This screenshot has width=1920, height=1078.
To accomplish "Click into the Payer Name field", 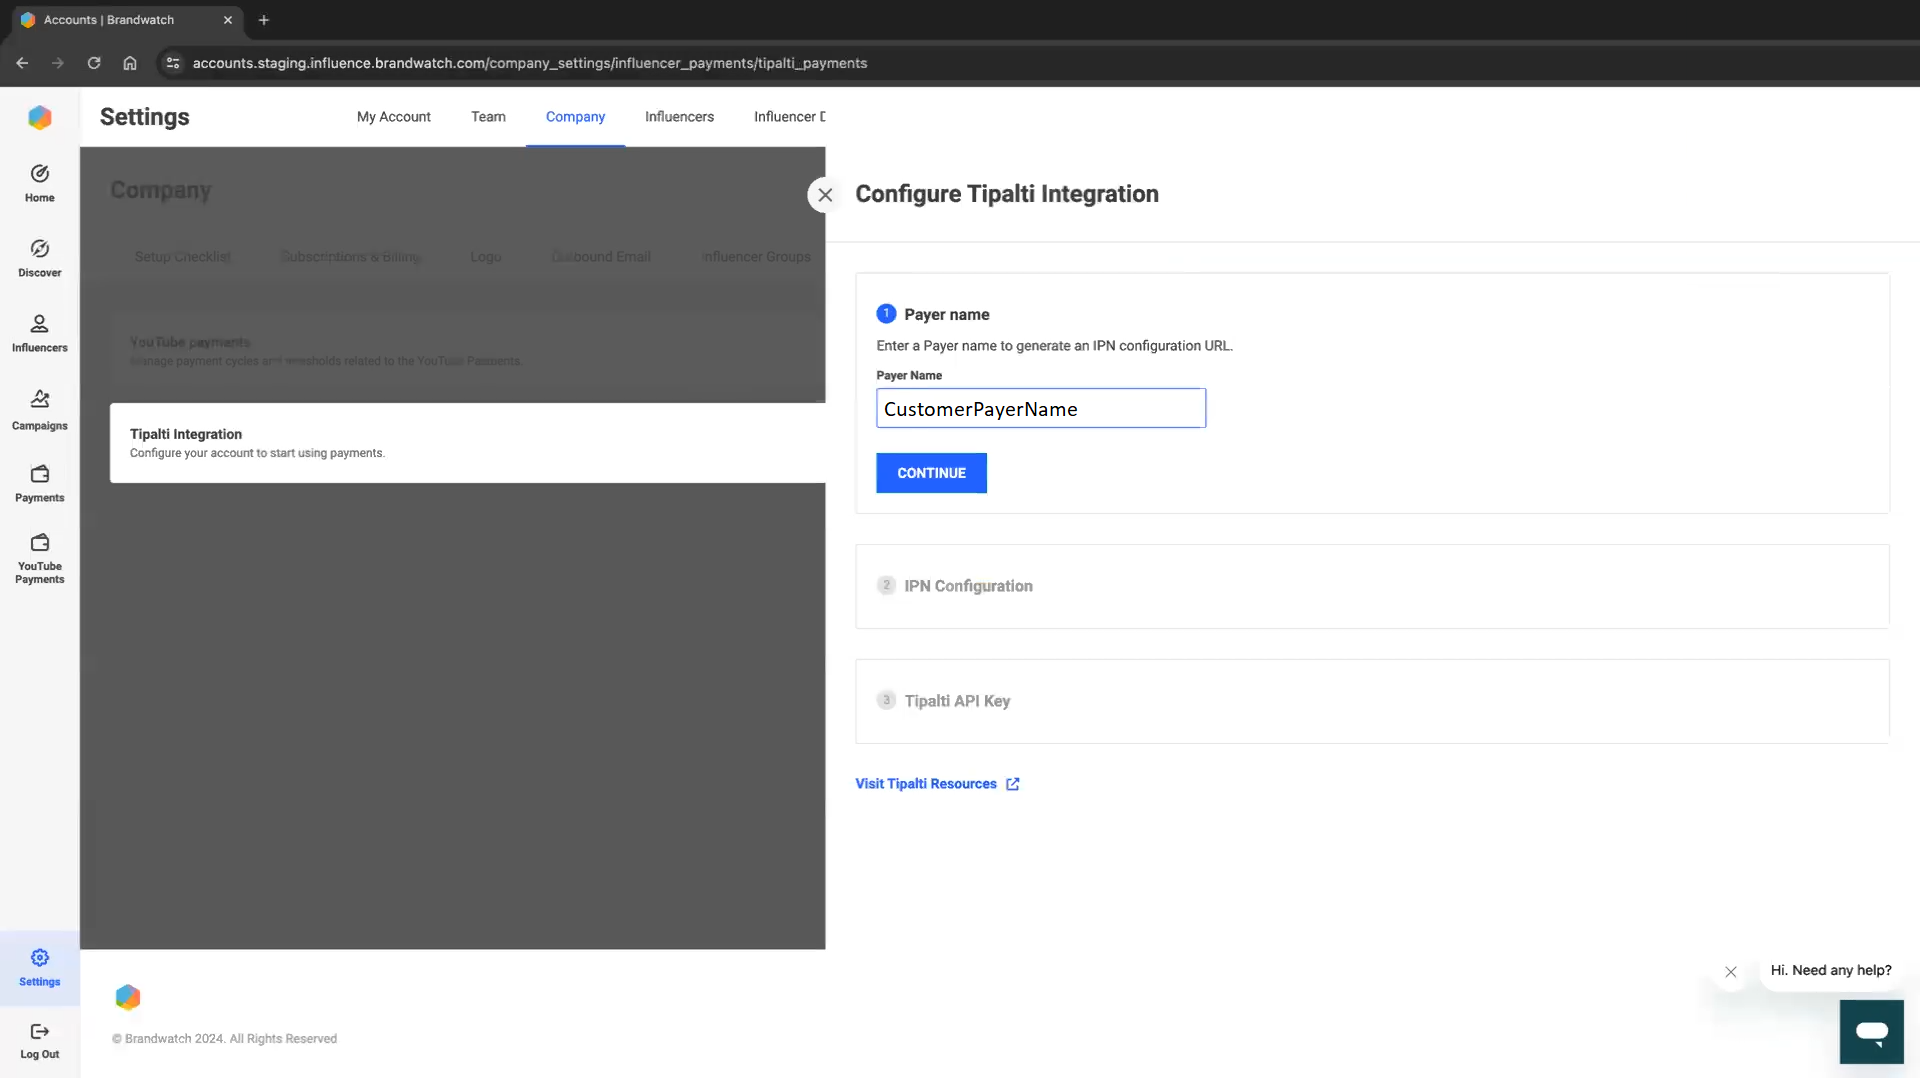I will pyautogui.click(x=1040, y=409).
